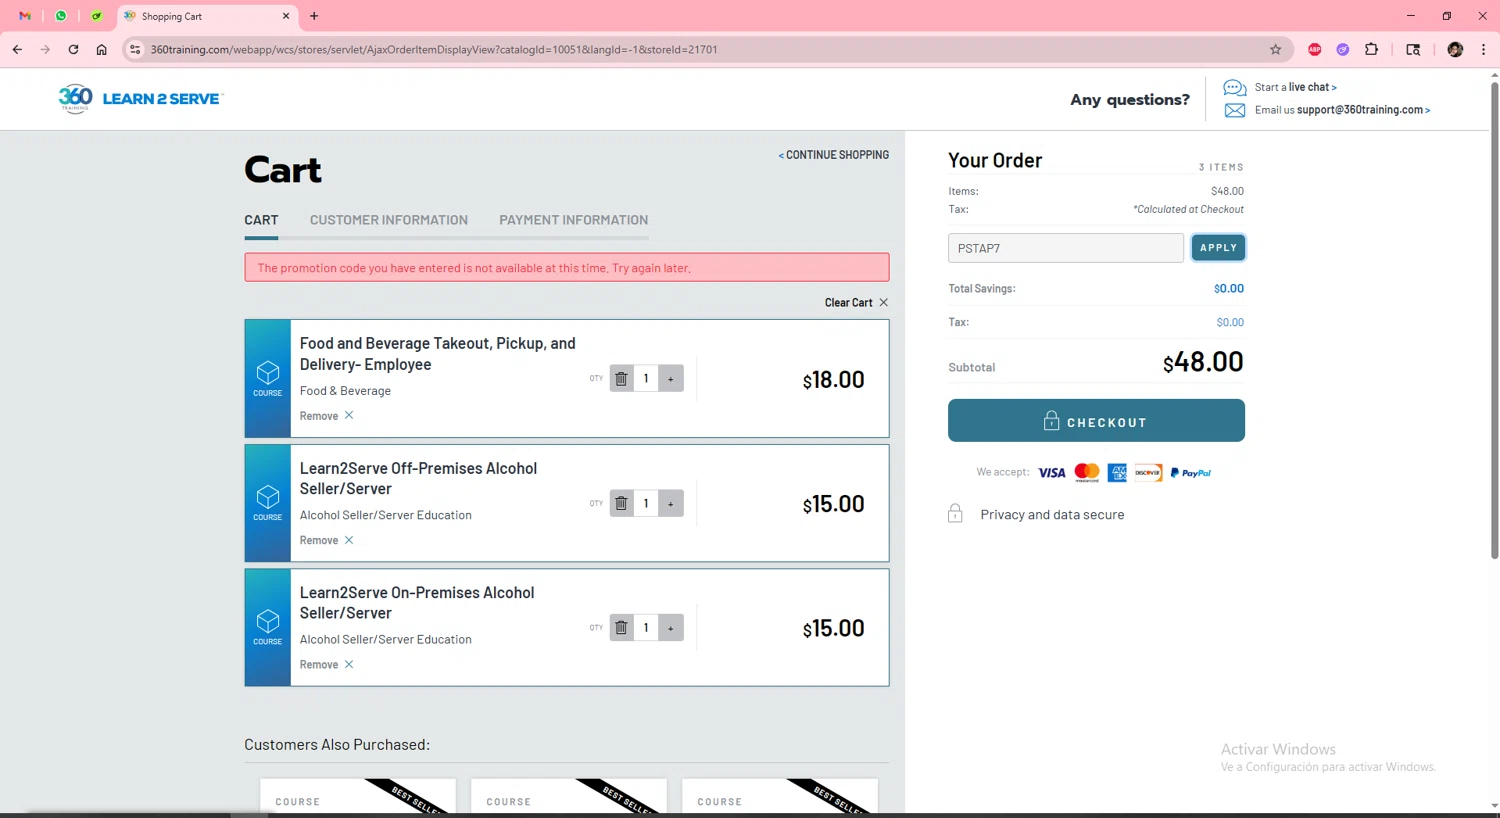1500x818 pixels.
Task: Click the quantity field for Off-Premises course
Action: tap(646, 503)
